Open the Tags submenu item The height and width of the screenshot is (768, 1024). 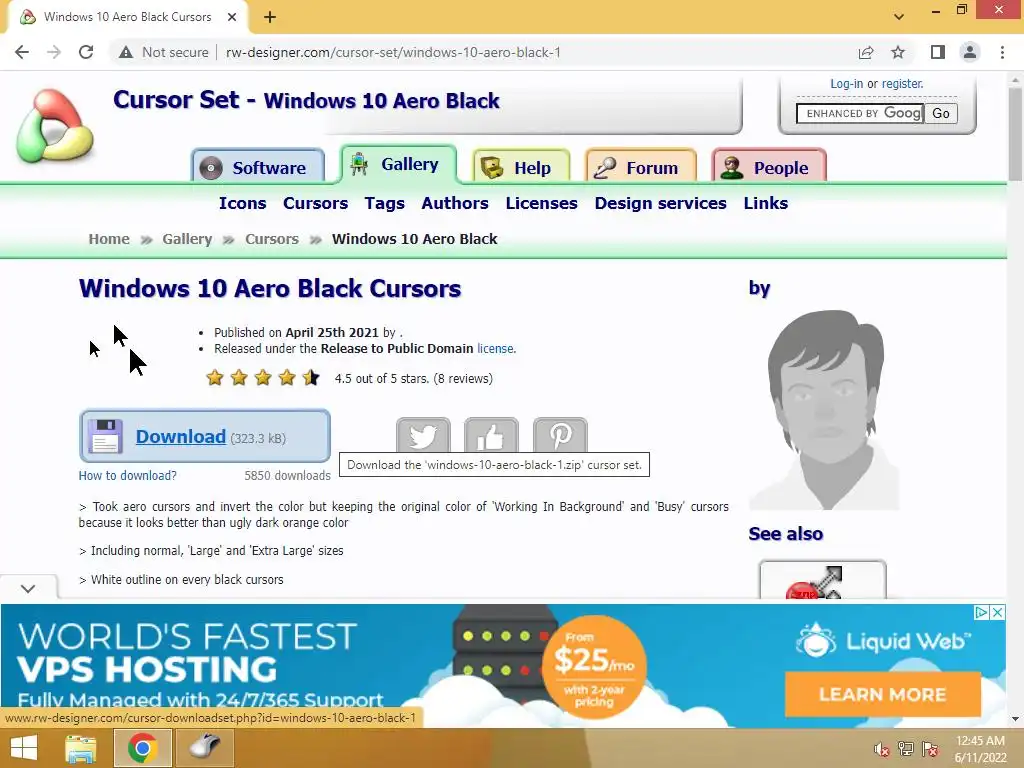point(385,203)
